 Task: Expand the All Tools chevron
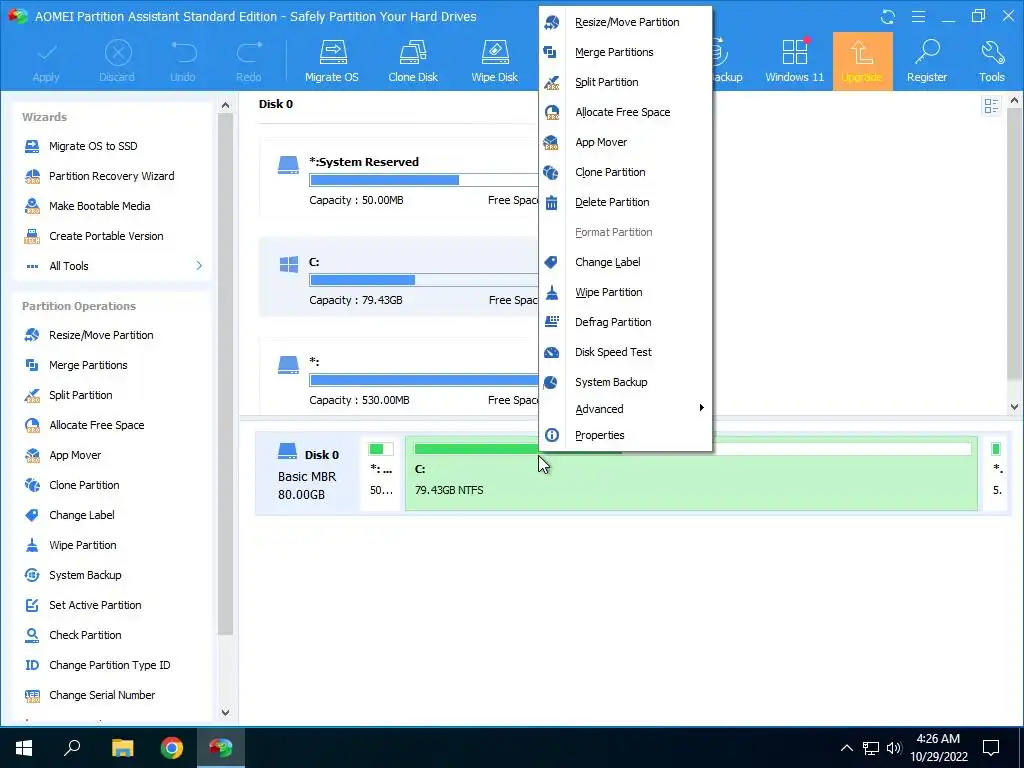tap(199, 266)
